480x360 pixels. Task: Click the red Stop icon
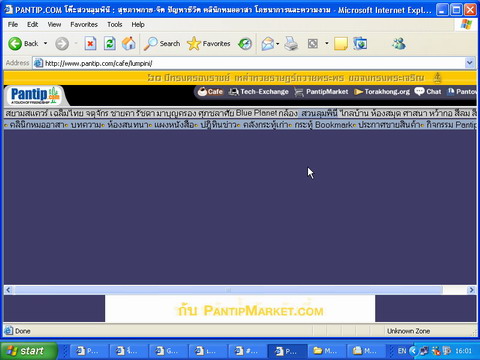coord(90,44)
